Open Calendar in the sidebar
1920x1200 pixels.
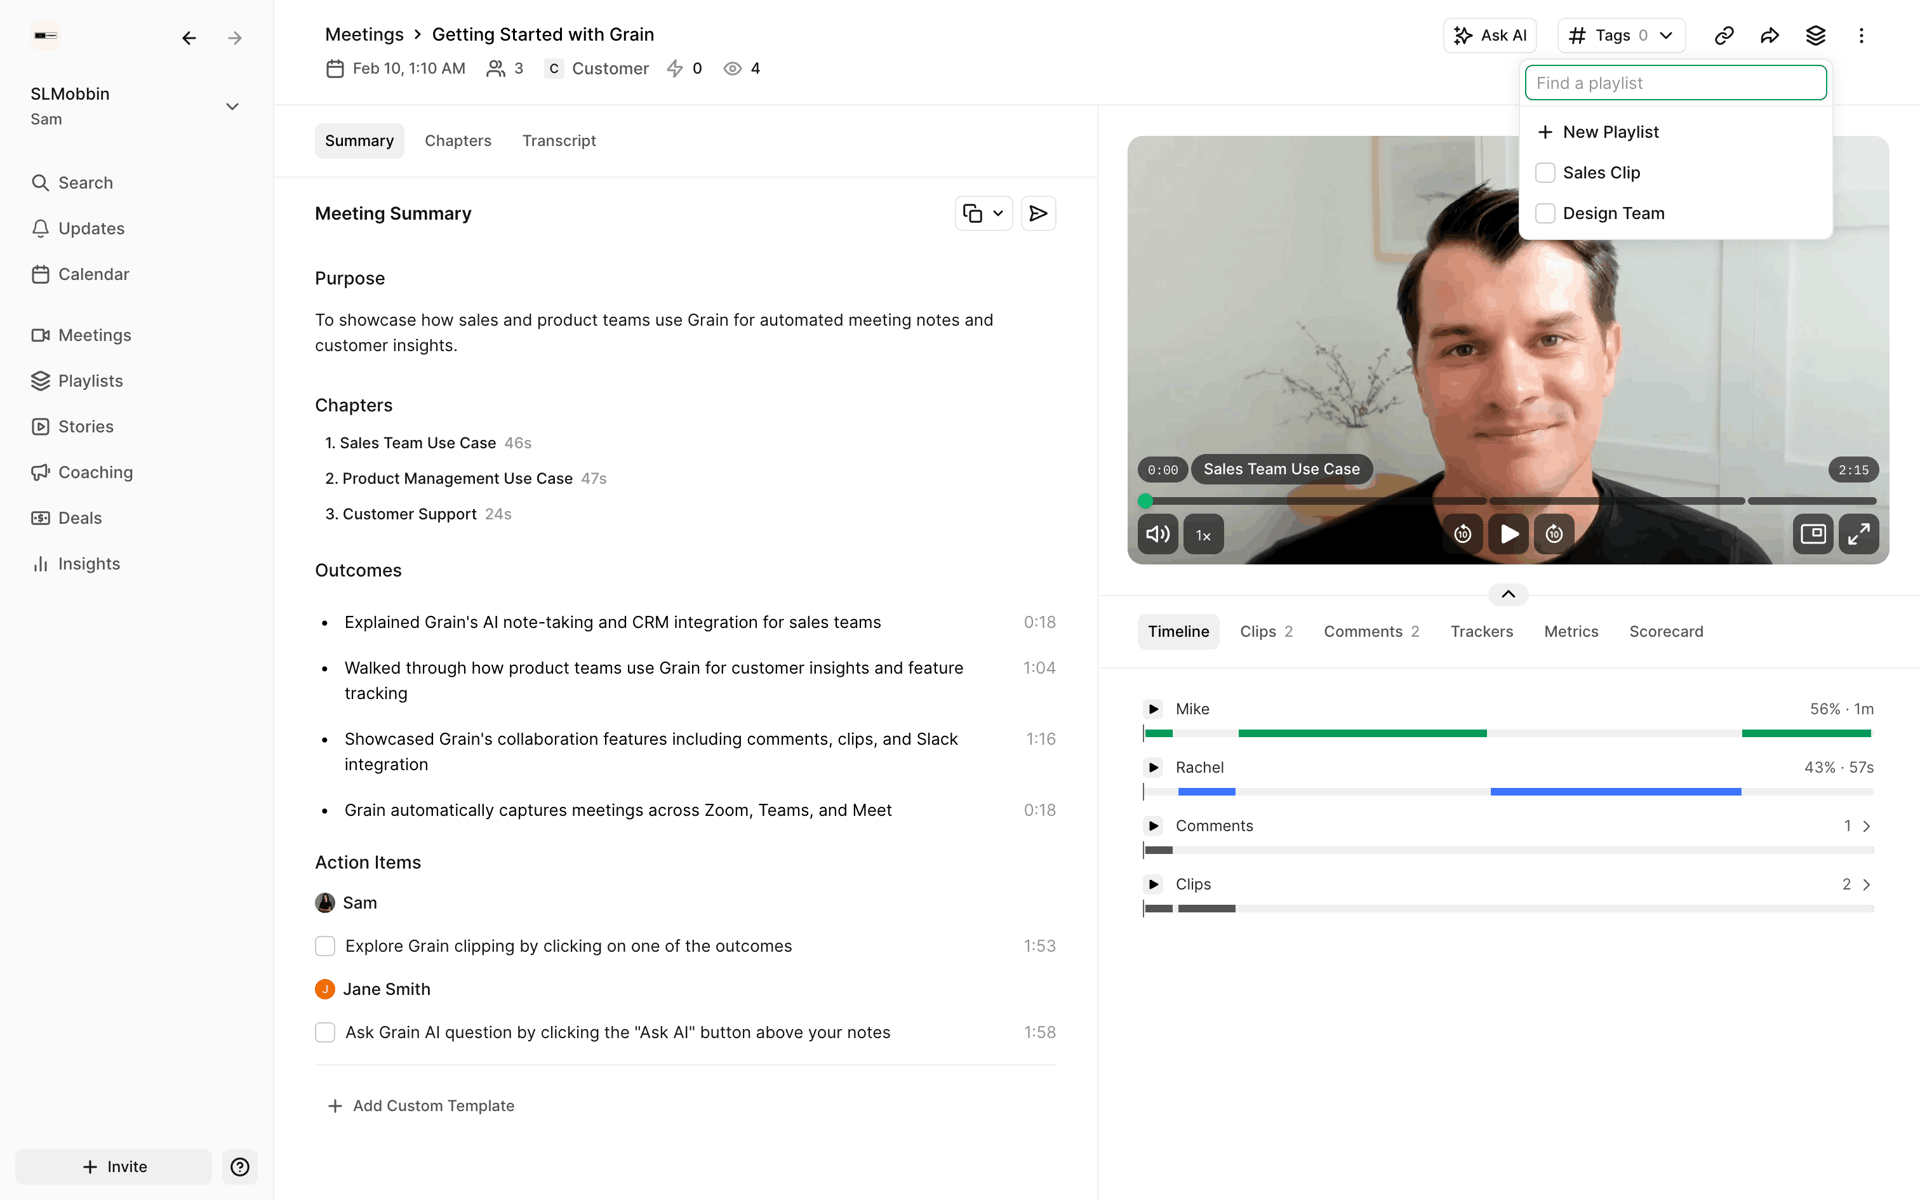pyautogui.click(x=80, y=274)
